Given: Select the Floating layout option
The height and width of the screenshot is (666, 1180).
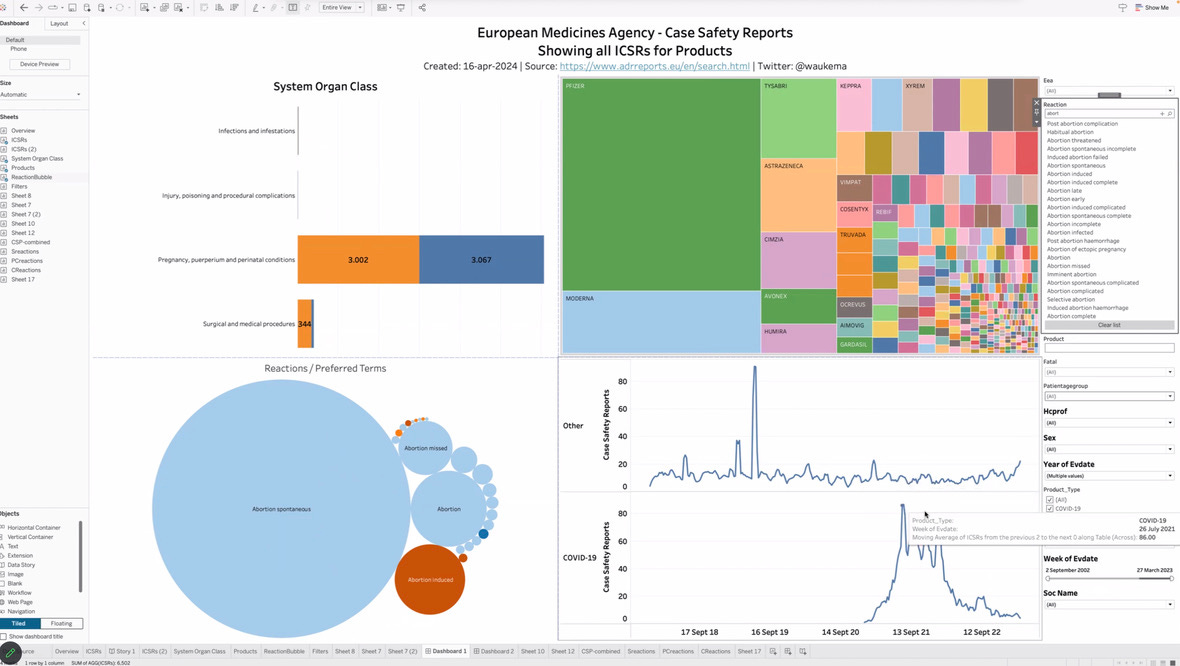Looking at the screenshot, I should (62, 623).
